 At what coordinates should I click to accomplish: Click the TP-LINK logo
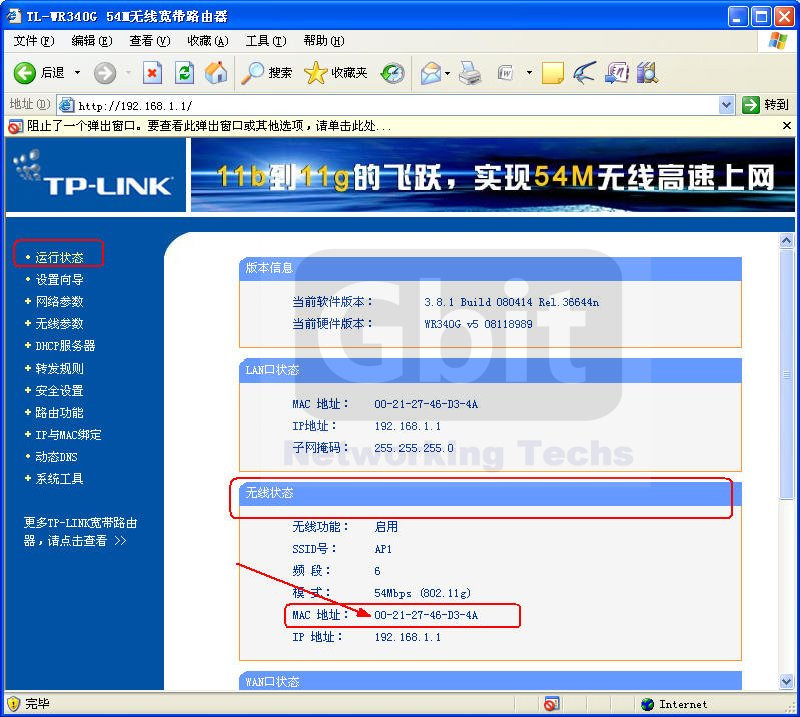[95, 174]
